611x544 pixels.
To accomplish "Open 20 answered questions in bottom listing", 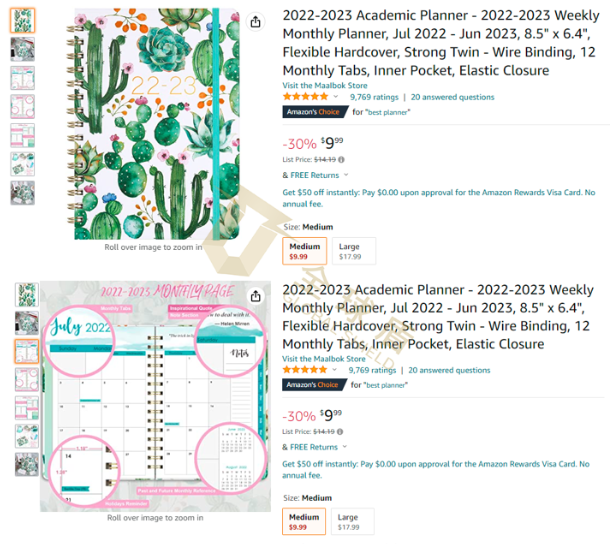I will [x=449, y=370].
